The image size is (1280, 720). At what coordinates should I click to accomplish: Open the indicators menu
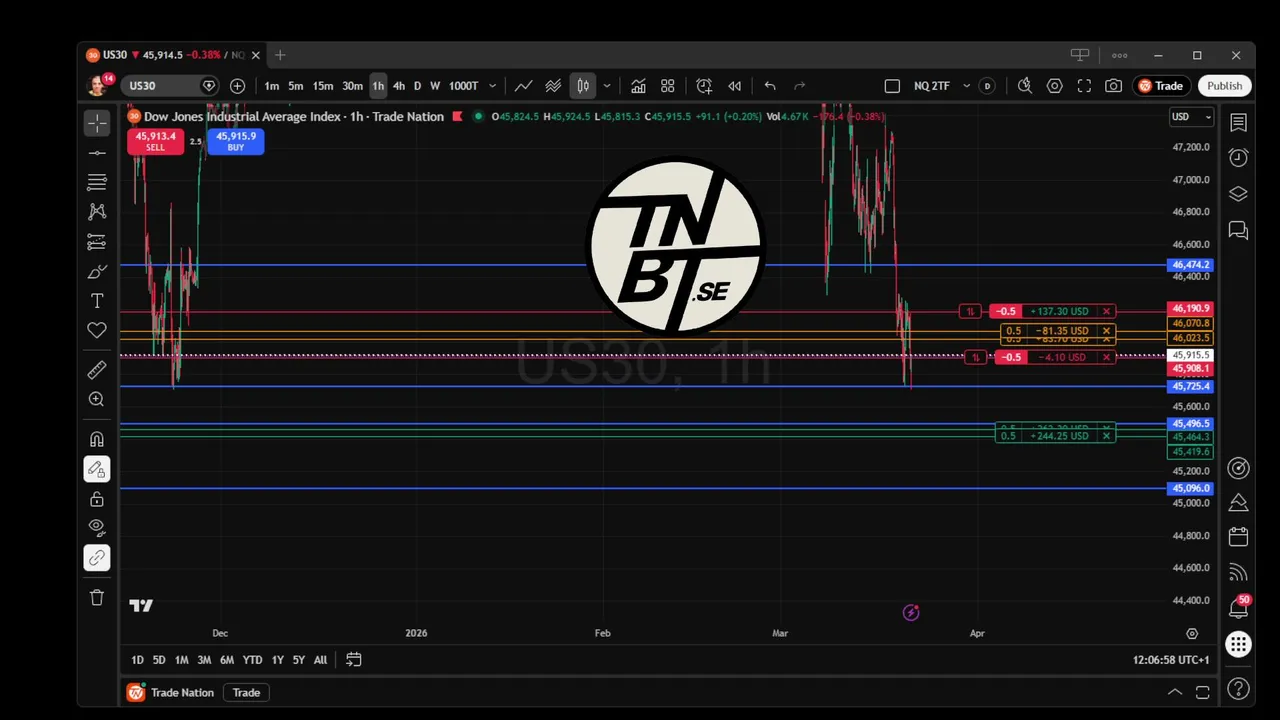point(638,86)
